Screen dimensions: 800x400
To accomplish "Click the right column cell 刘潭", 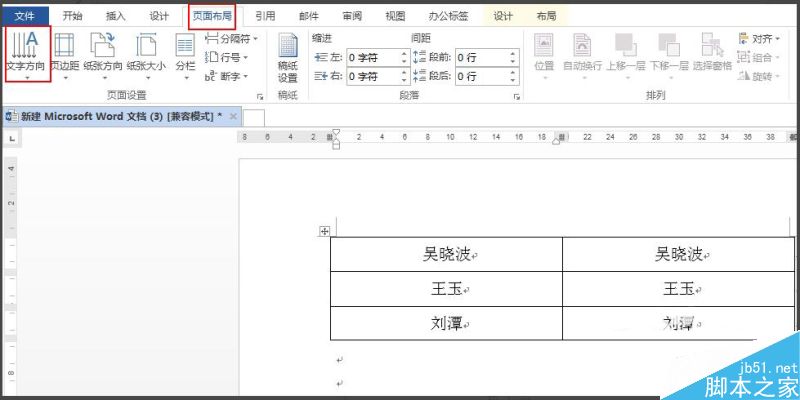I will click(x=679, y=323).
